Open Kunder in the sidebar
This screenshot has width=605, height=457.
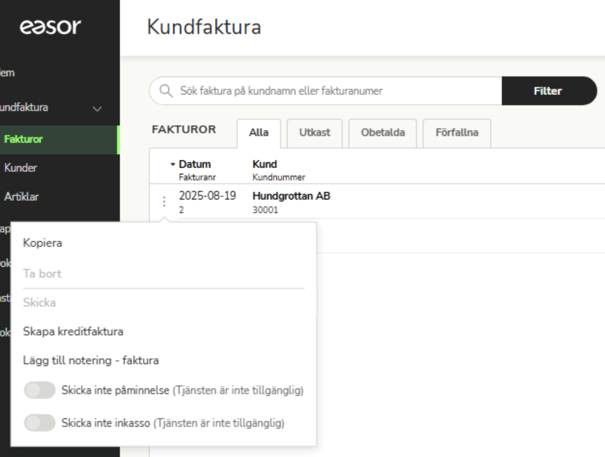tap(20, 168)
